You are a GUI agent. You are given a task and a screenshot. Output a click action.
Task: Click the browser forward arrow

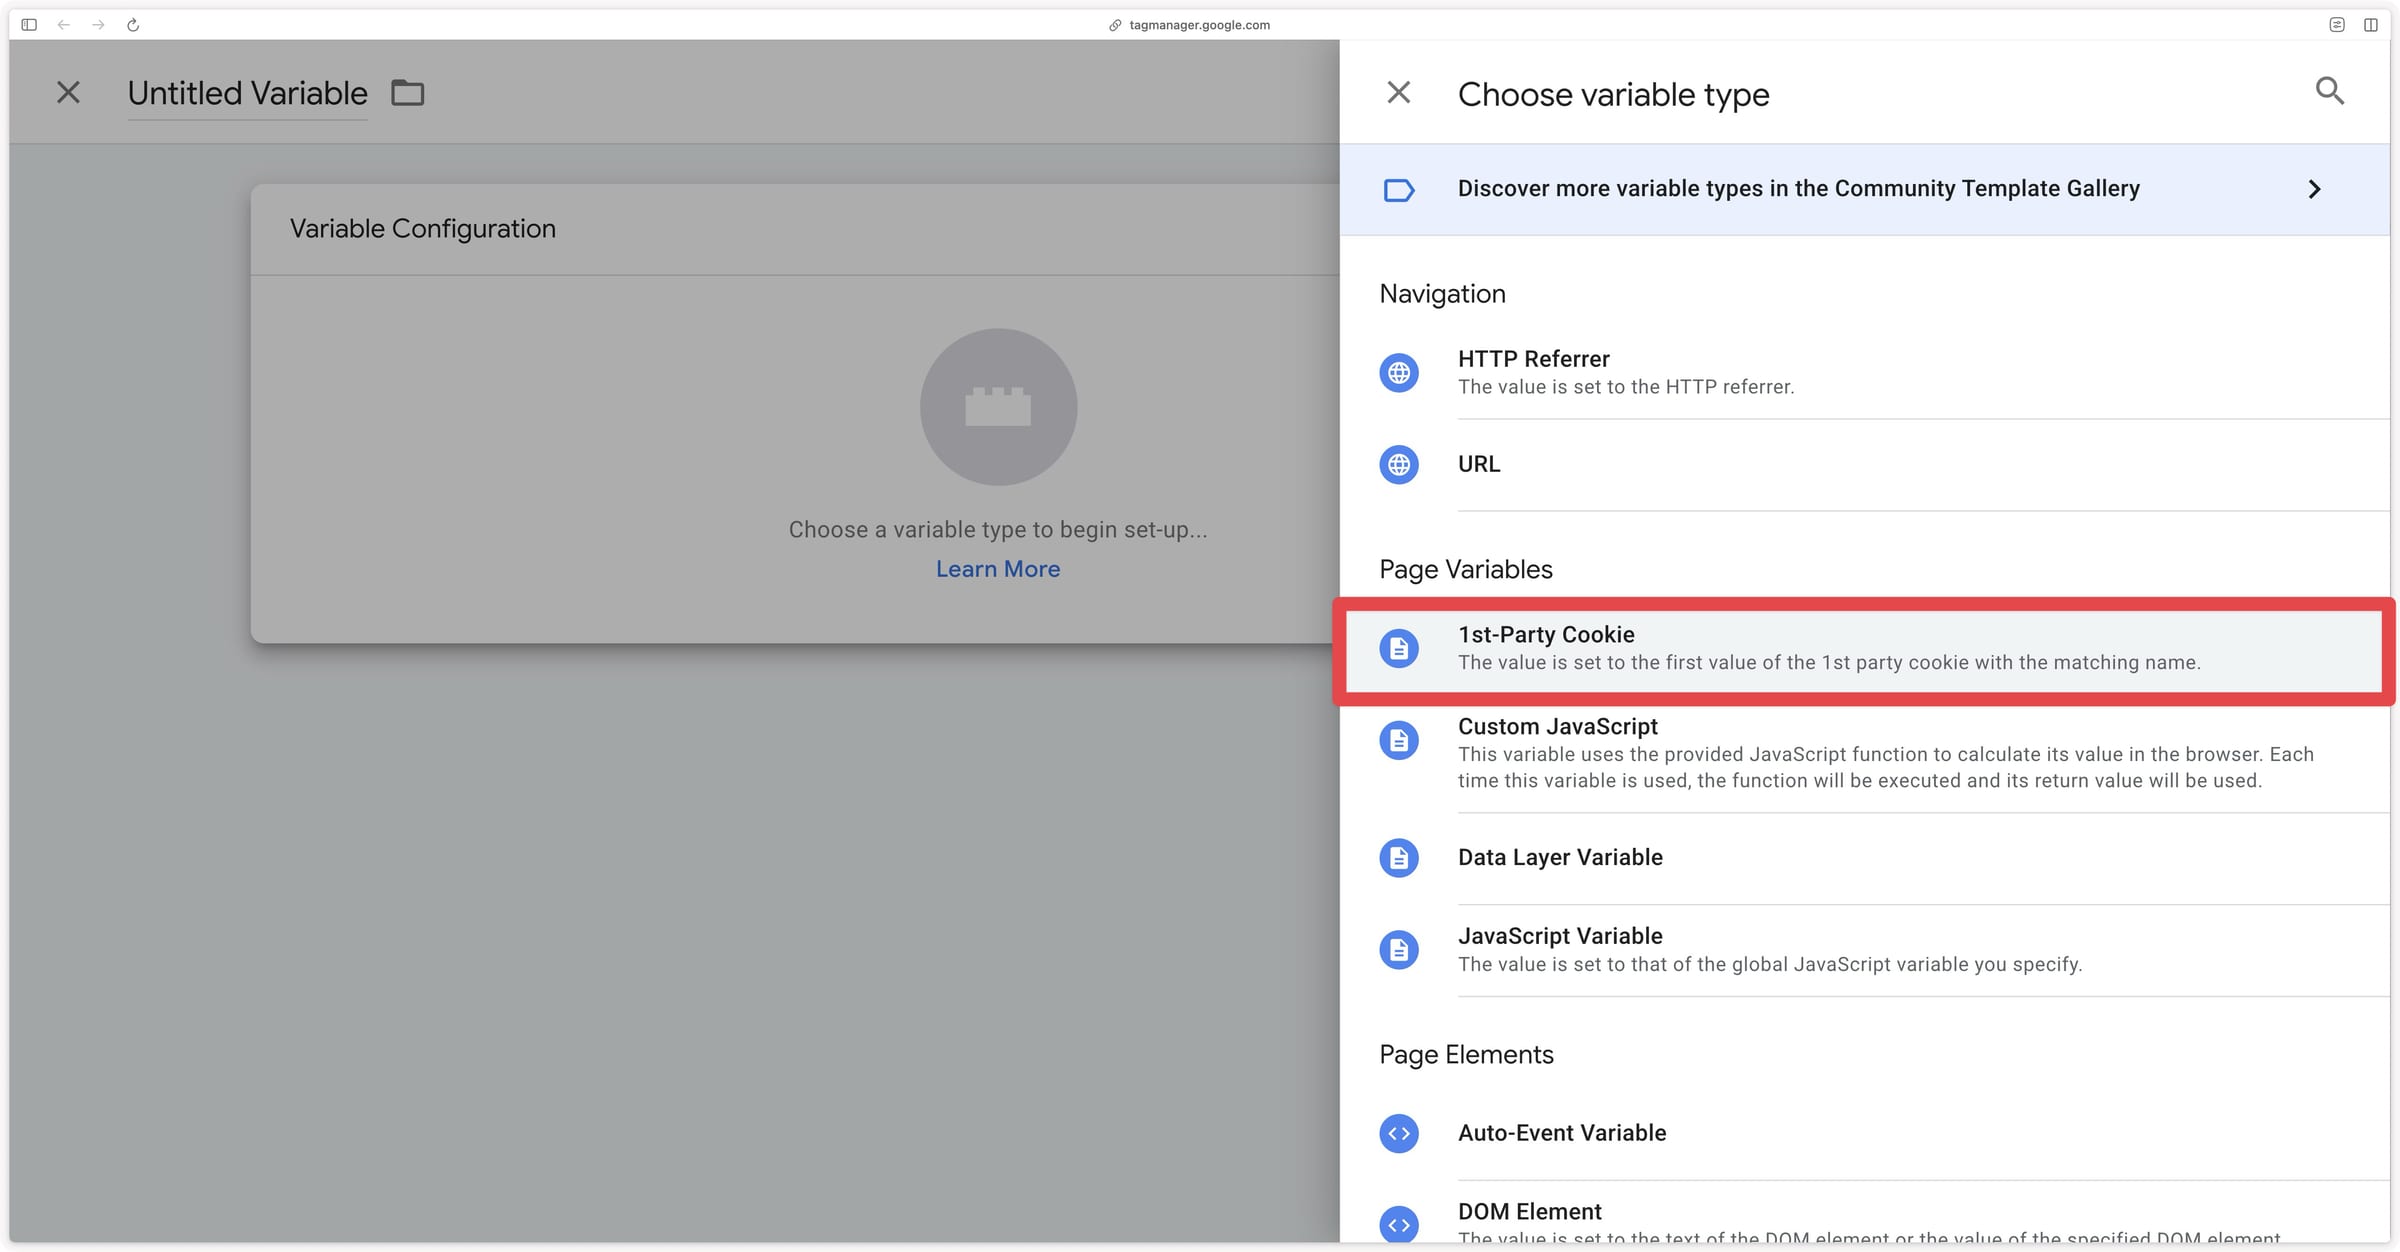(x=98, y=25)
